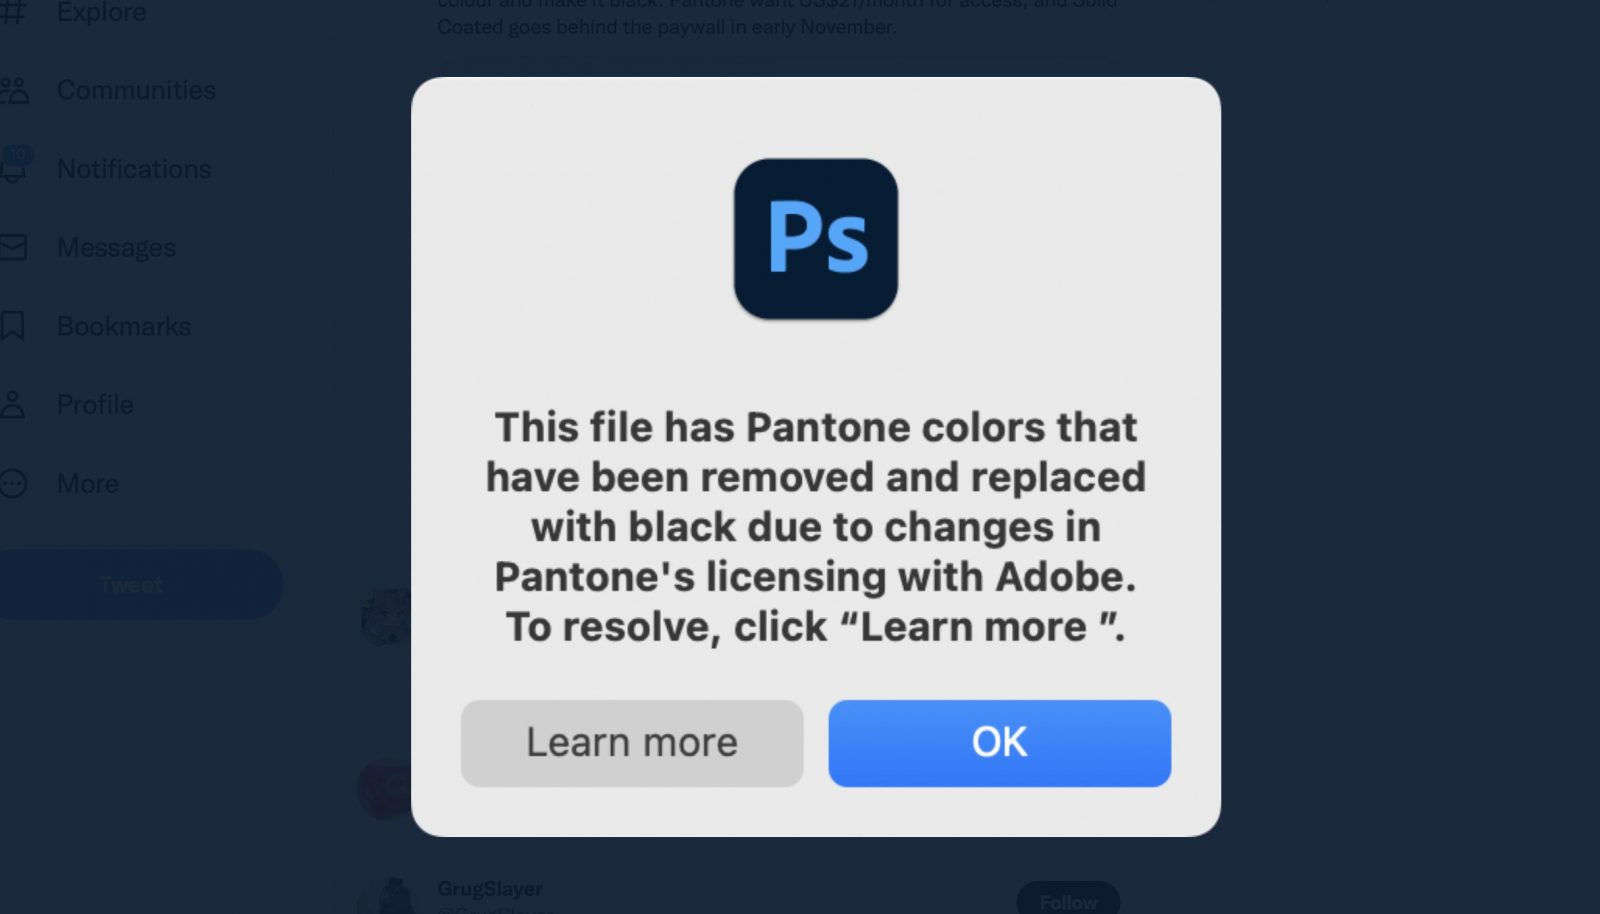The width and height of the screenshot is (1600, 914).
Task: Click the Pantone colors warning message text
Action: (x=815, y=527)
